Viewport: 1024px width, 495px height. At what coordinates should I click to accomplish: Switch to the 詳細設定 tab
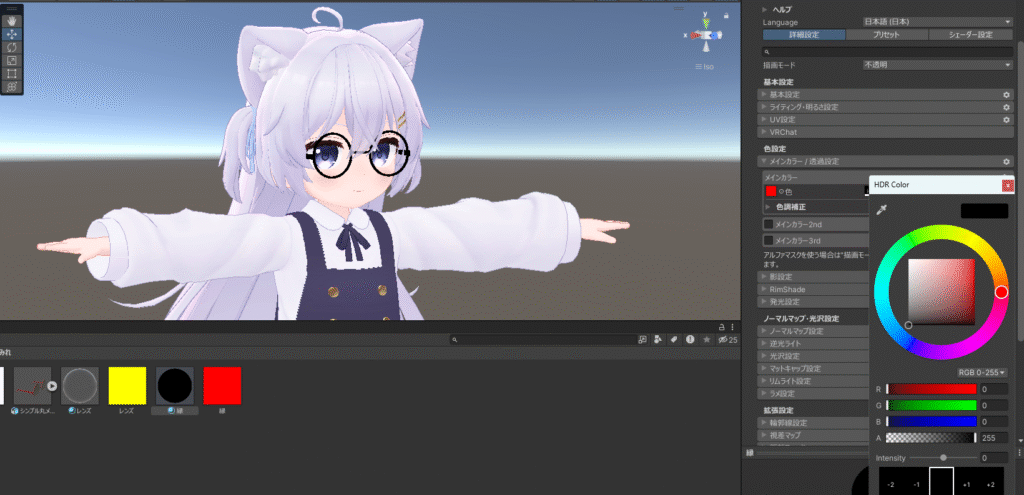803,35
